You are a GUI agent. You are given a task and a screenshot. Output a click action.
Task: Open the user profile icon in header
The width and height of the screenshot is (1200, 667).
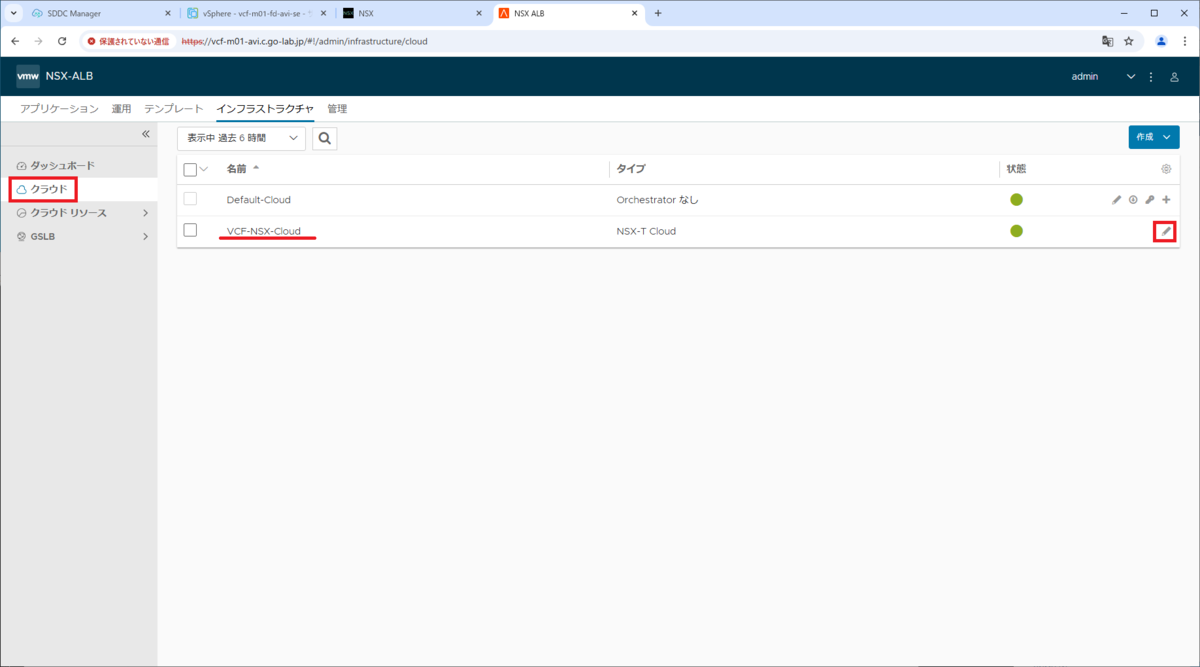[x=1175, y=77]
